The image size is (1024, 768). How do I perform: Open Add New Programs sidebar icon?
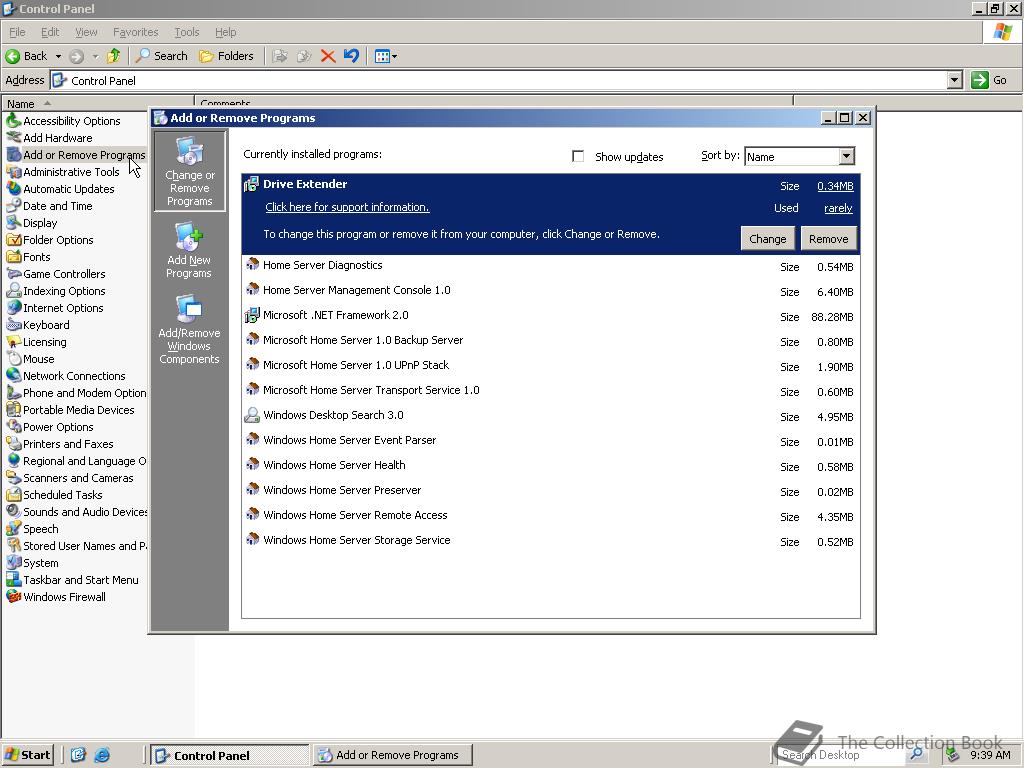[x=189, y=251]
